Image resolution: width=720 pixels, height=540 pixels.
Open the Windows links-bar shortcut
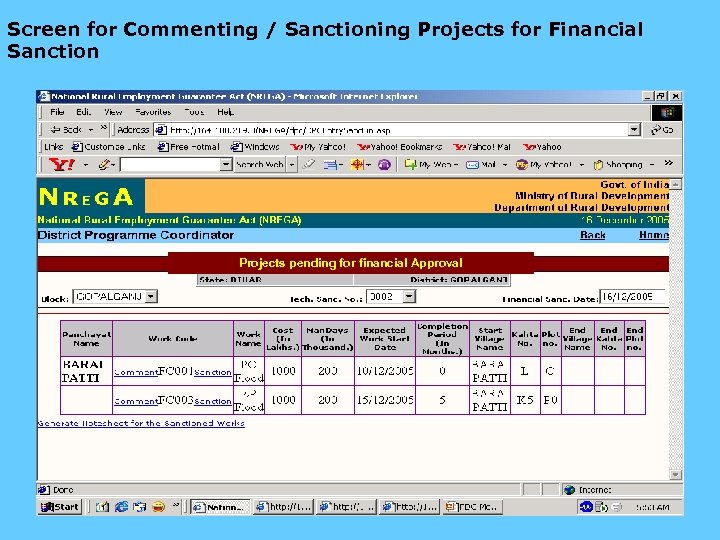coord(255,147)
